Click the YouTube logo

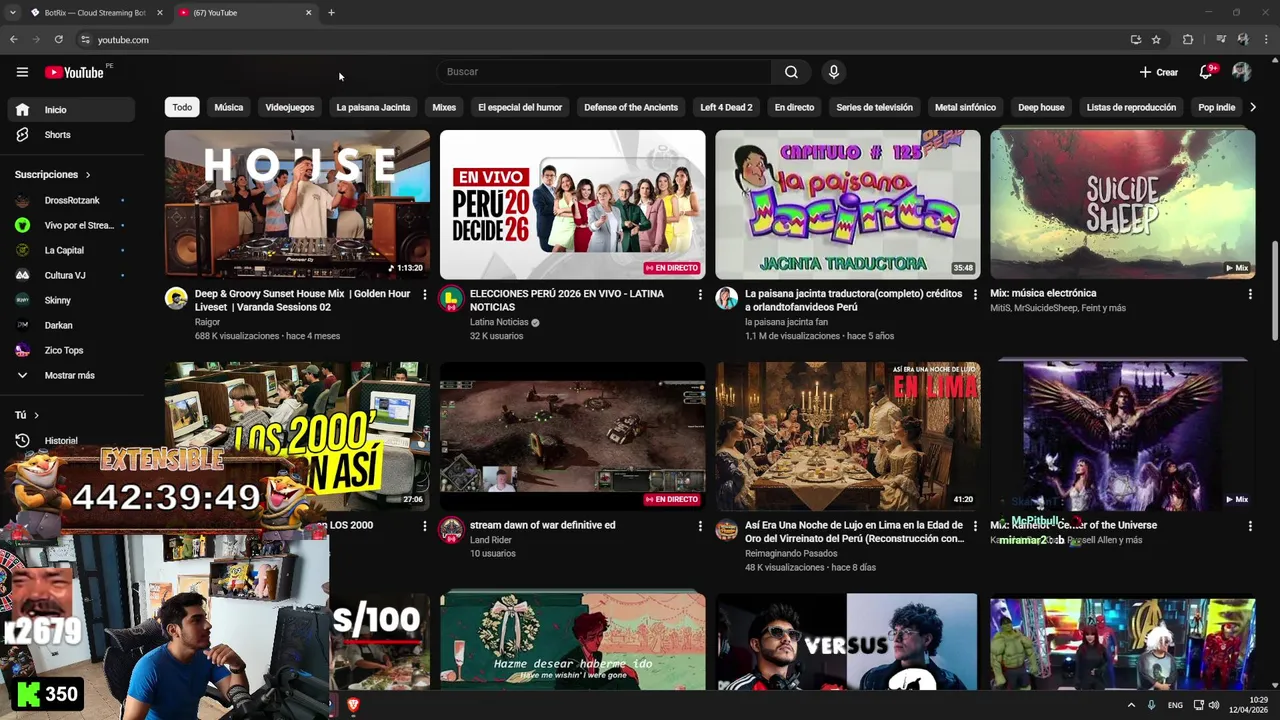click(x=75, y=72)
